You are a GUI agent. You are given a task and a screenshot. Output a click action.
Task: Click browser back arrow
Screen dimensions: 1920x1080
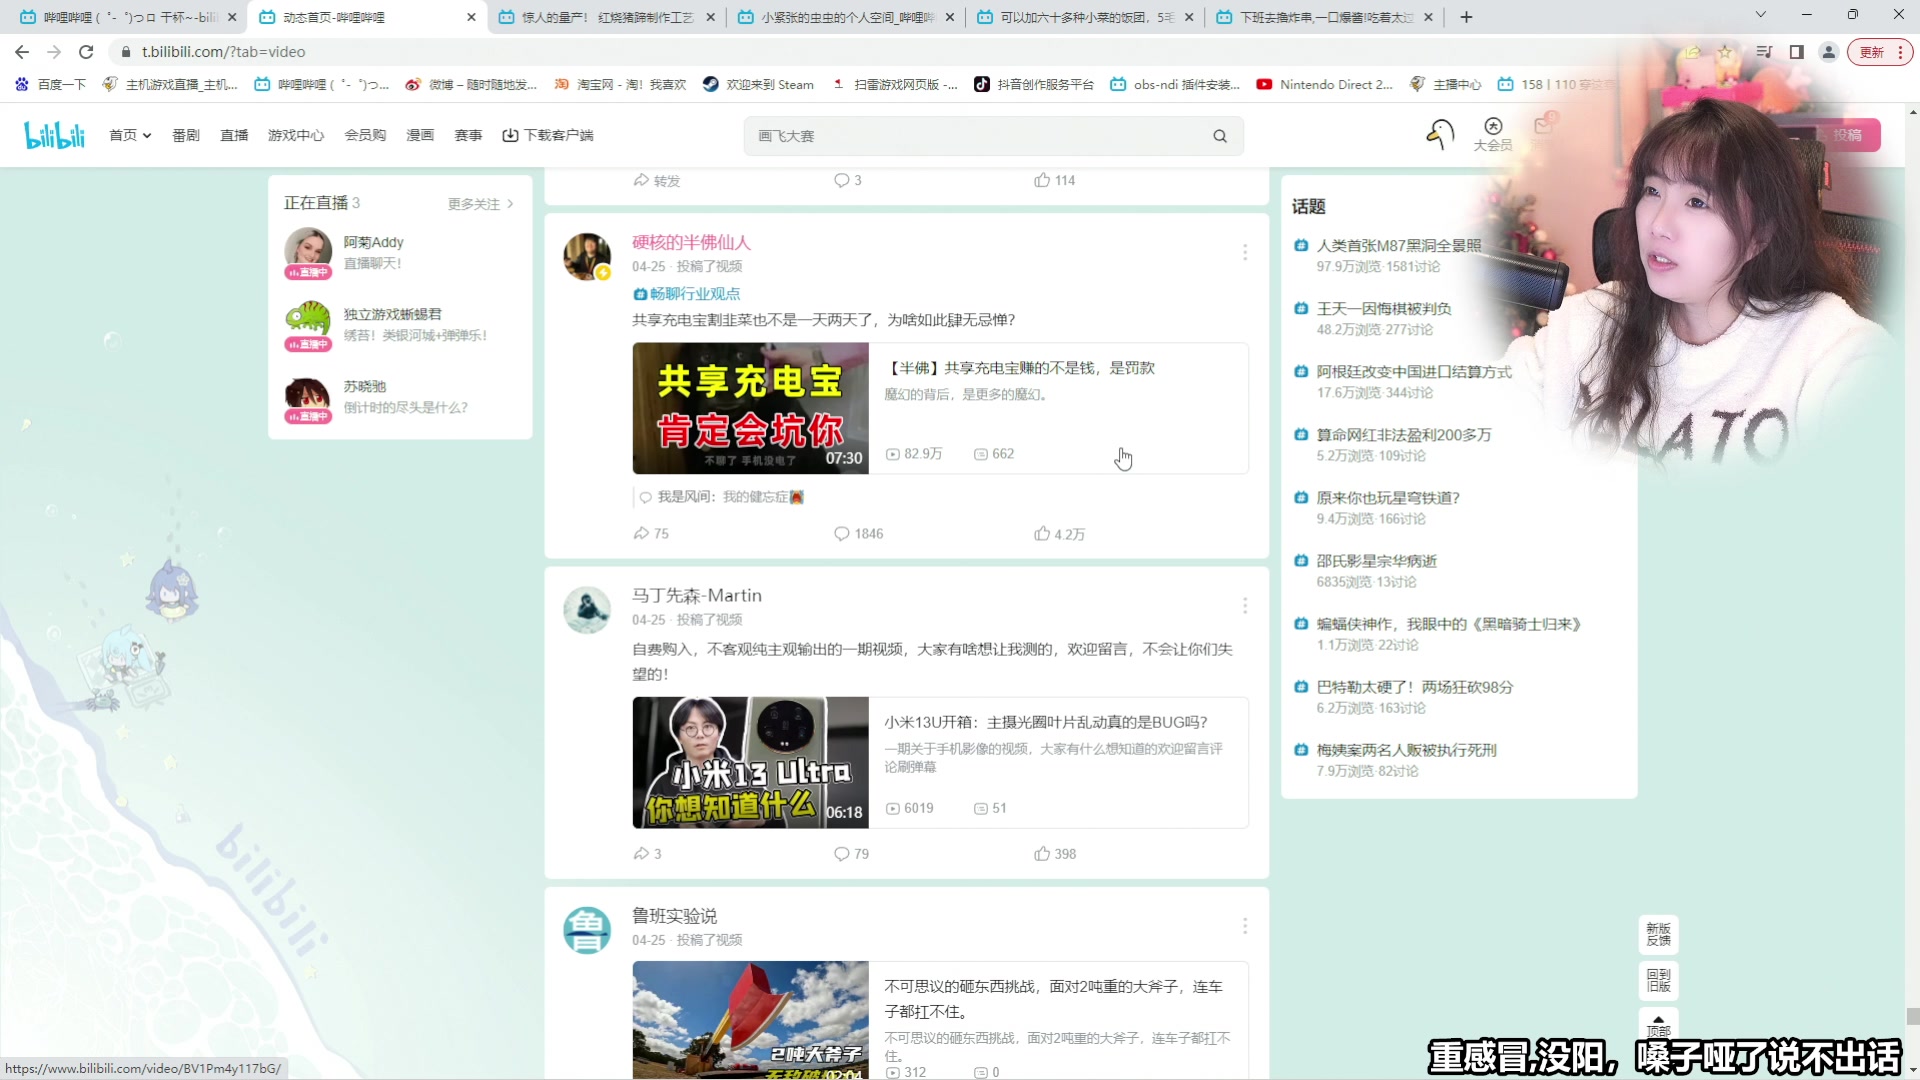pyautogui.click(x=22, y=52)
